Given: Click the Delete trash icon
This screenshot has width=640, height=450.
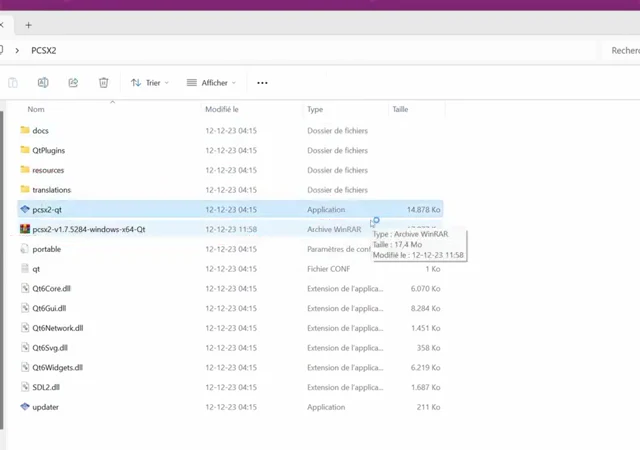Looking at the screenshot, I should (104, 83).
